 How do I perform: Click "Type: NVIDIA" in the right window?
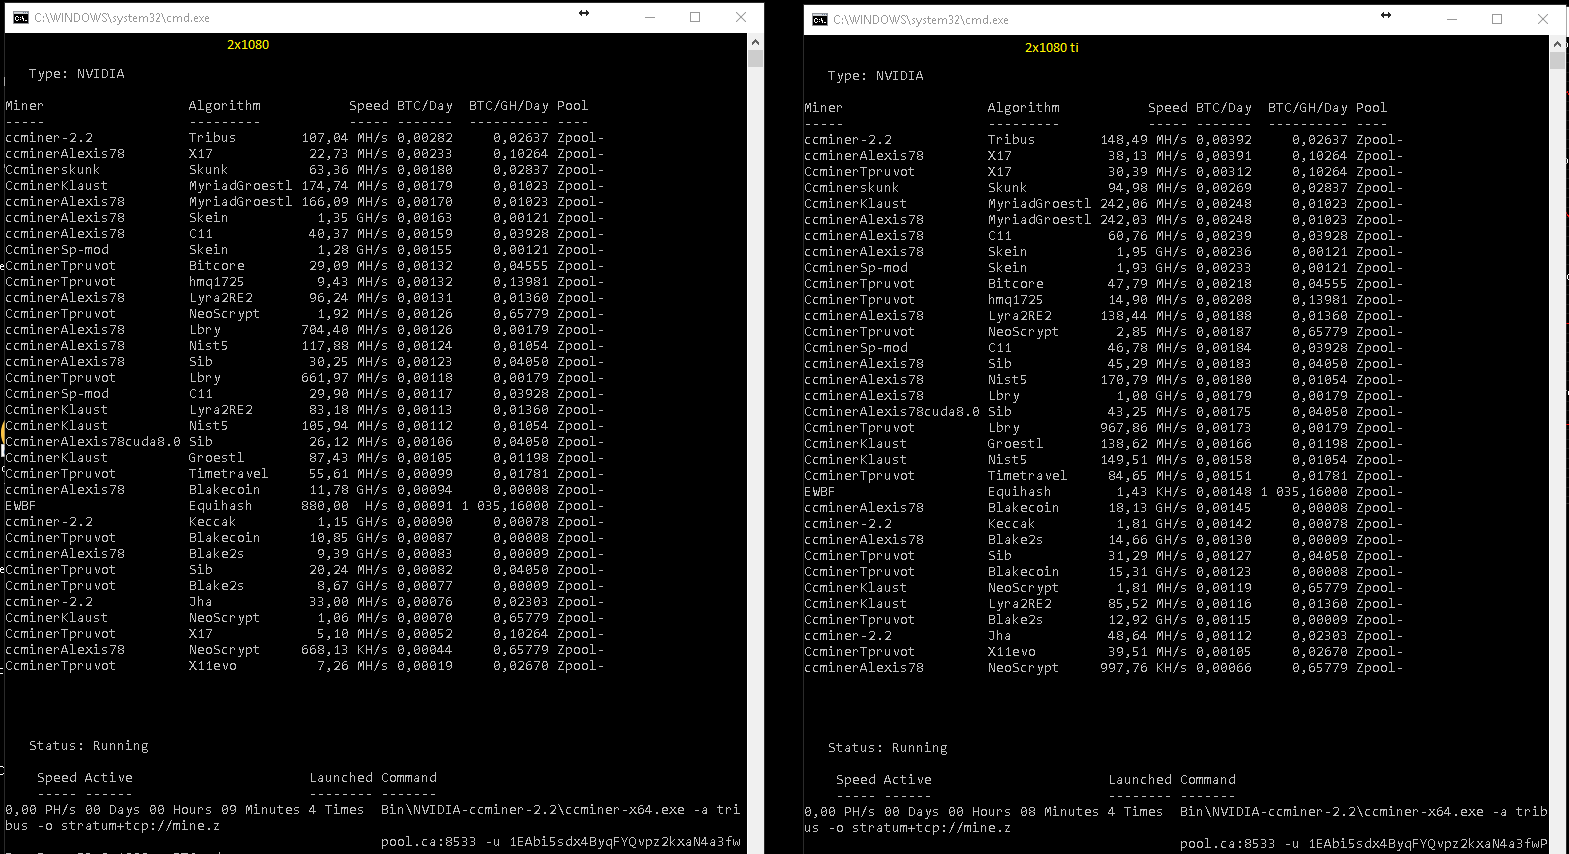pos(876,76)
